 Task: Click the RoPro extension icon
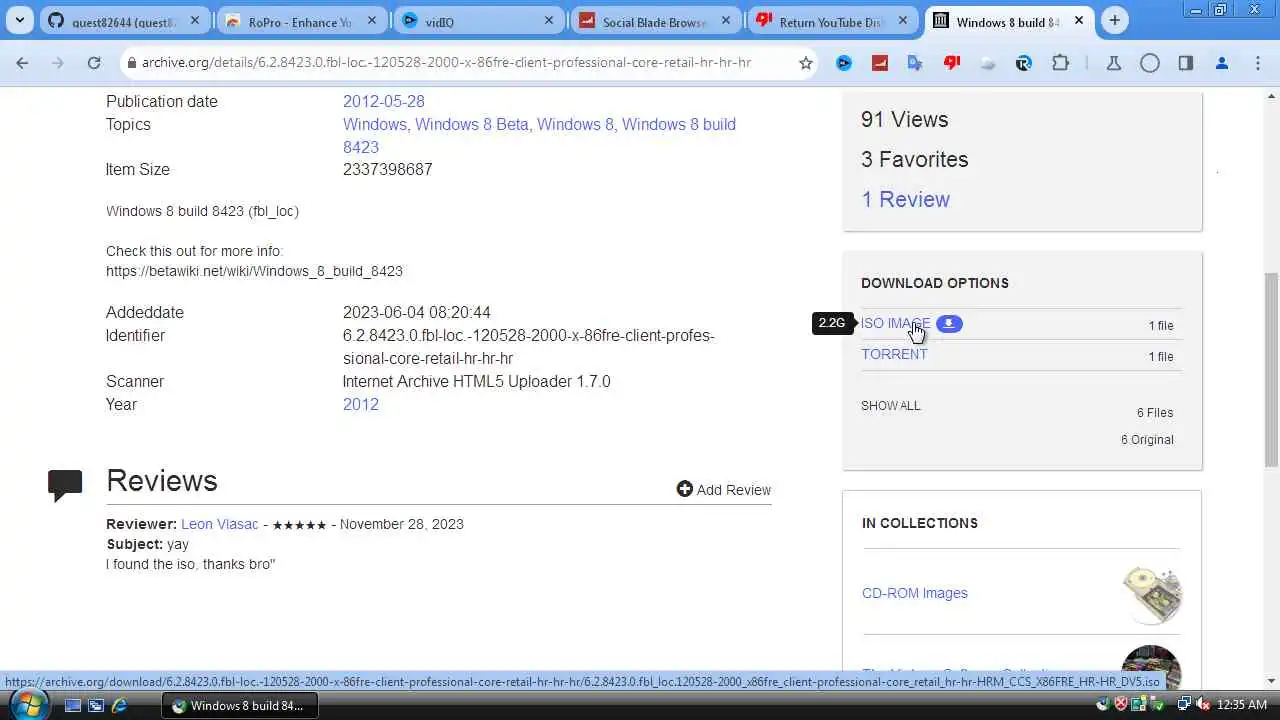1023,62
